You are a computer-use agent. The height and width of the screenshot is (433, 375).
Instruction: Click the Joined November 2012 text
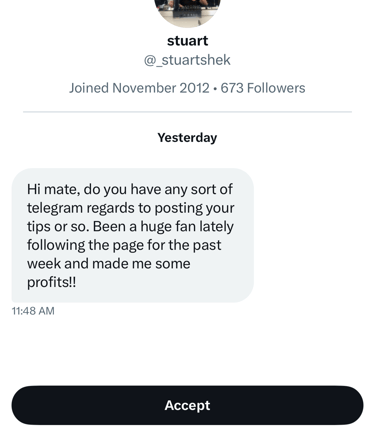tap(139, 88)
